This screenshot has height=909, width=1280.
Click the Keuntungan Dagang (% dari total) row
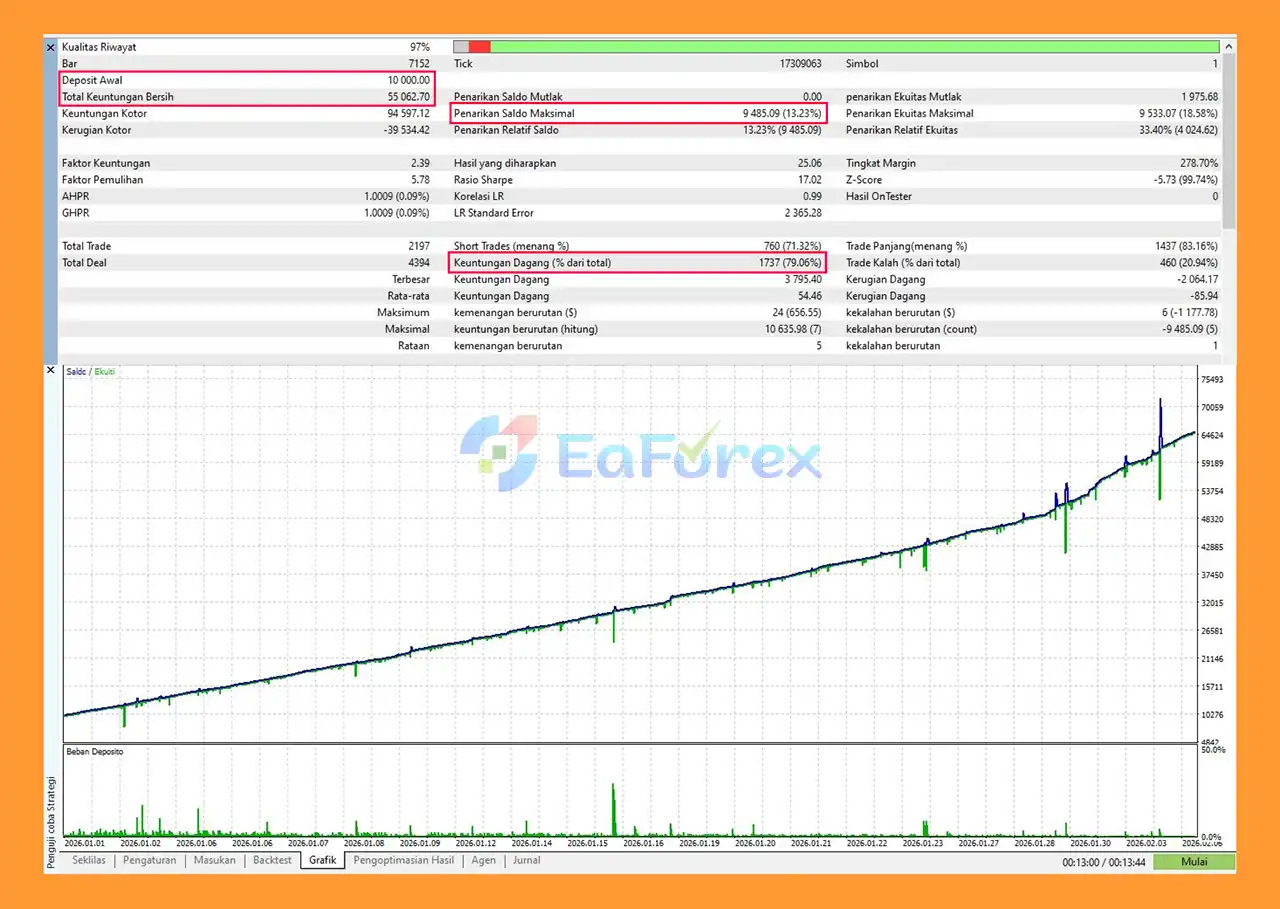pyautogui.click(x=638, y=263)
